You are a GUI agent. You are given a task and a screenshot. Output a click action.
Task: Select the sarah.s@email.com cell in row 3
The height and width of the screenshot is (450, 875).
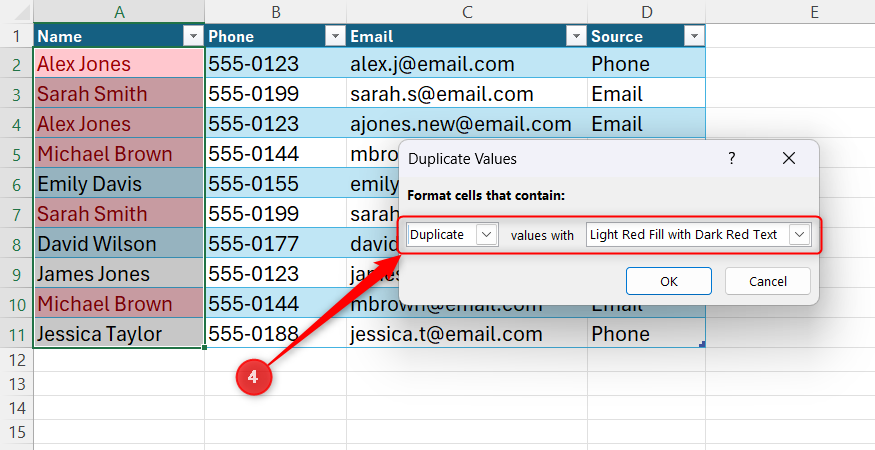(x=467, y=93)
